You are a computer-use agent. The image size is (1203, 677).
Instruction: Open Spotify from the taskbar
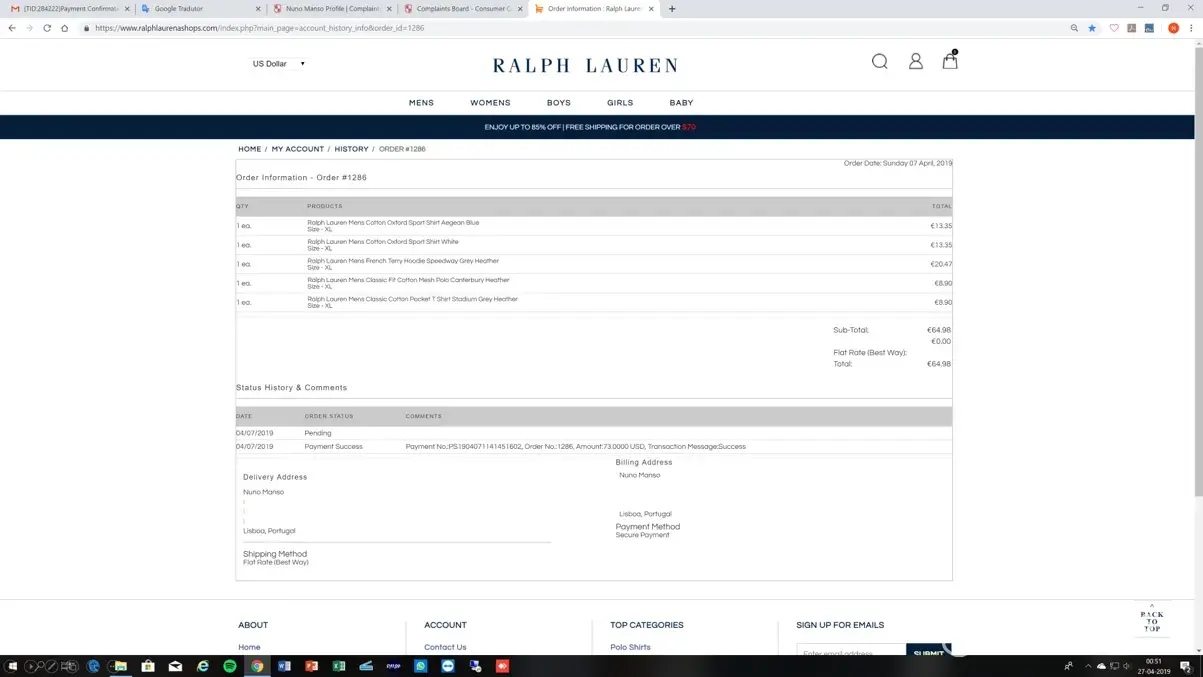click(230, 666)
